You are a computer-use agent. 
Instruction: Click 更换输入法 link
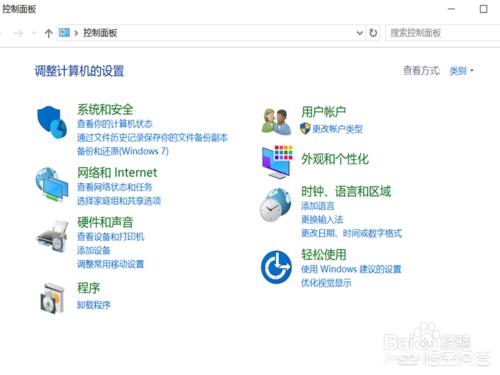[322, 219]
